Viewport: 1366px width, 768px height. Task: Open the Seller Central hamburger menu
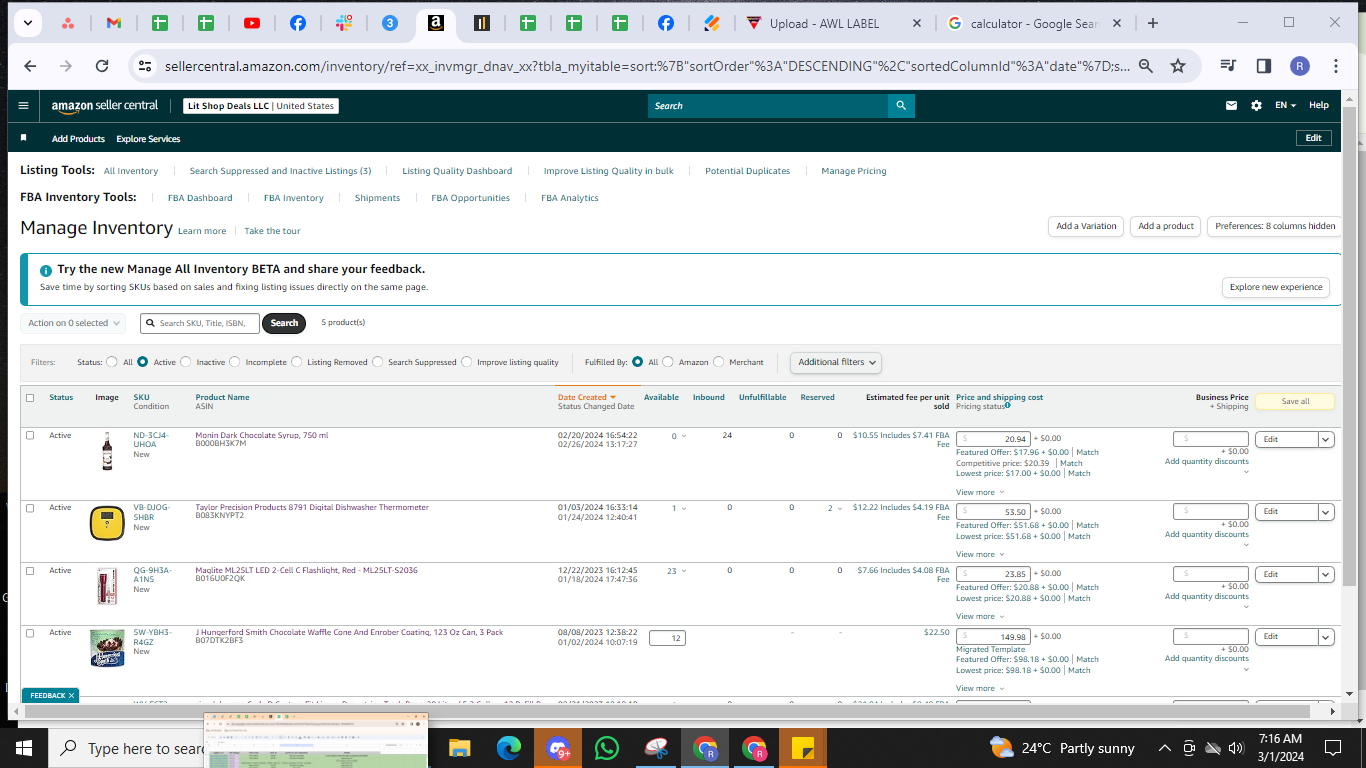tap(24, 105)
